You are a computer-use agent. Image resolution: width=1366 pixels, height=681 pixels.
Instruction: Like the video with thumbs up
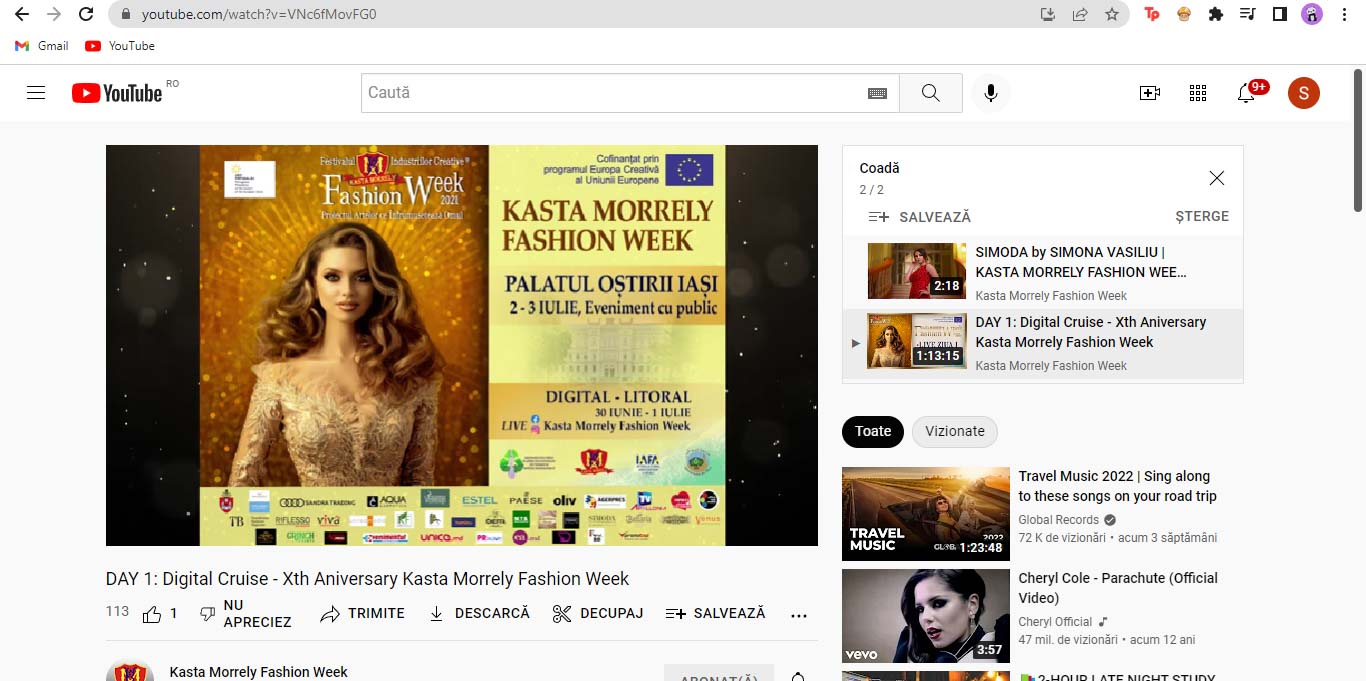[160, 614]
